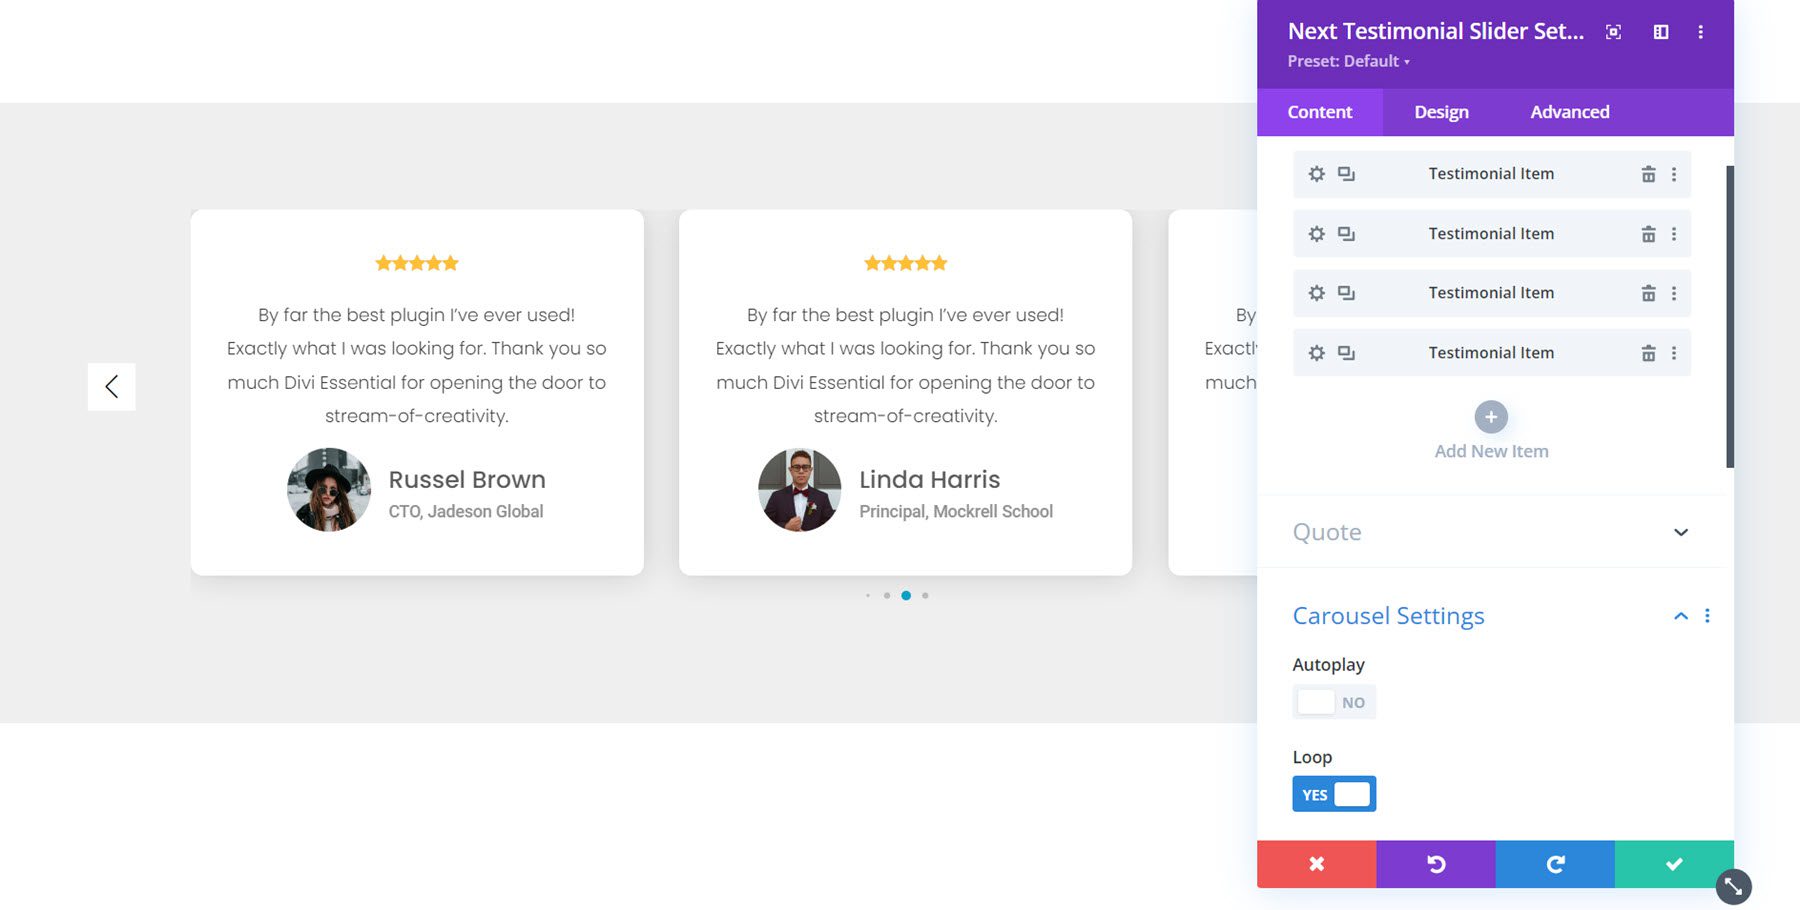Undo last change in settings panel
The image size is (1800, 910).
(x=1436, y=864)
